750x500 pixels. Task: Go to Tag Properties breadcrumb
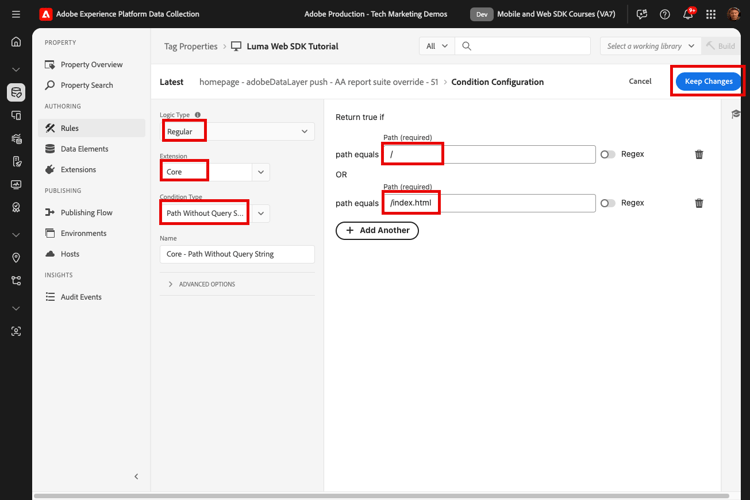pyautogui.click(x=190, y=46)
